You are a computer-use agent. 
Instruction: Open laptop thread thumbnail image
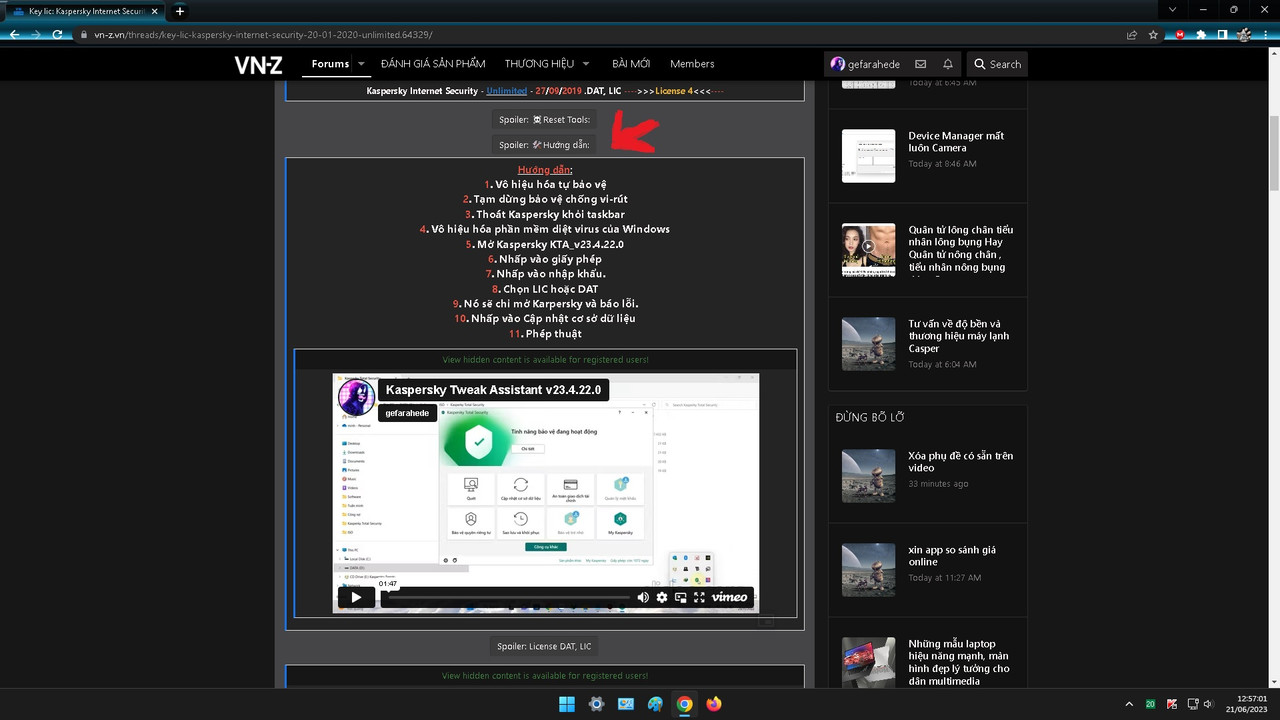pyautogui.click(x=868, y=663)
